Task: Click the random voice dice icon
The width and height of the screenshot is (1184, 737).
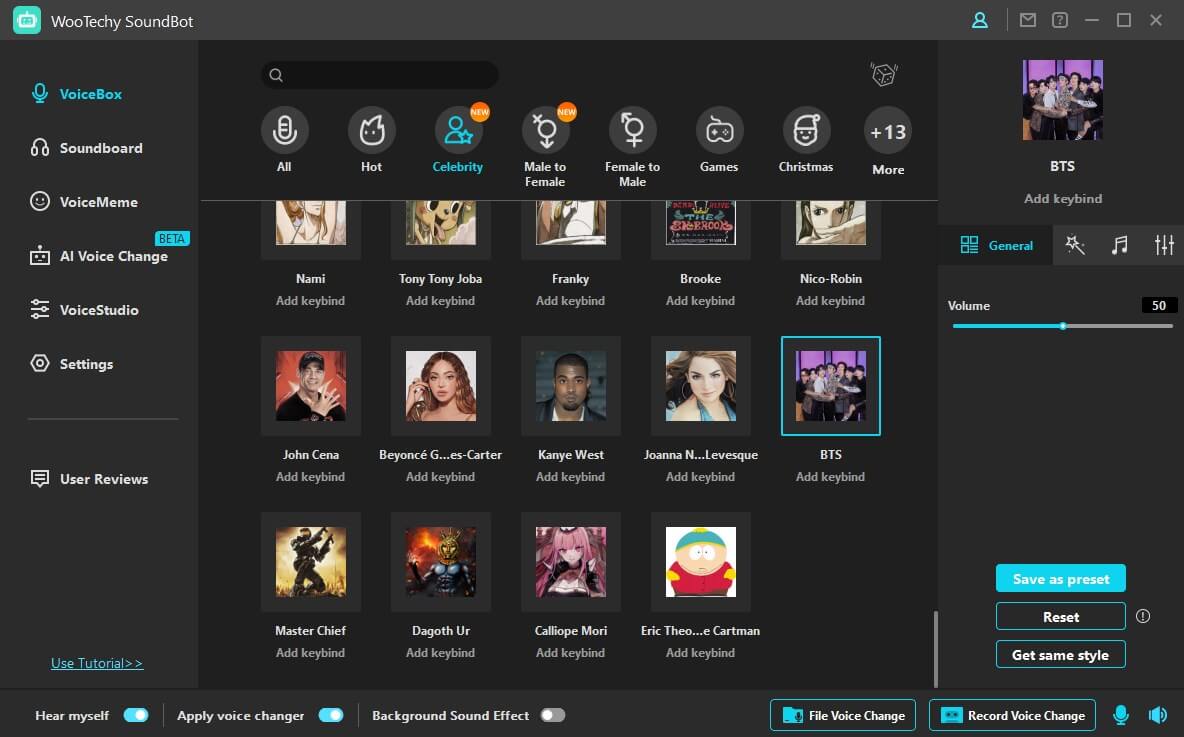Action: coord(883,75)
